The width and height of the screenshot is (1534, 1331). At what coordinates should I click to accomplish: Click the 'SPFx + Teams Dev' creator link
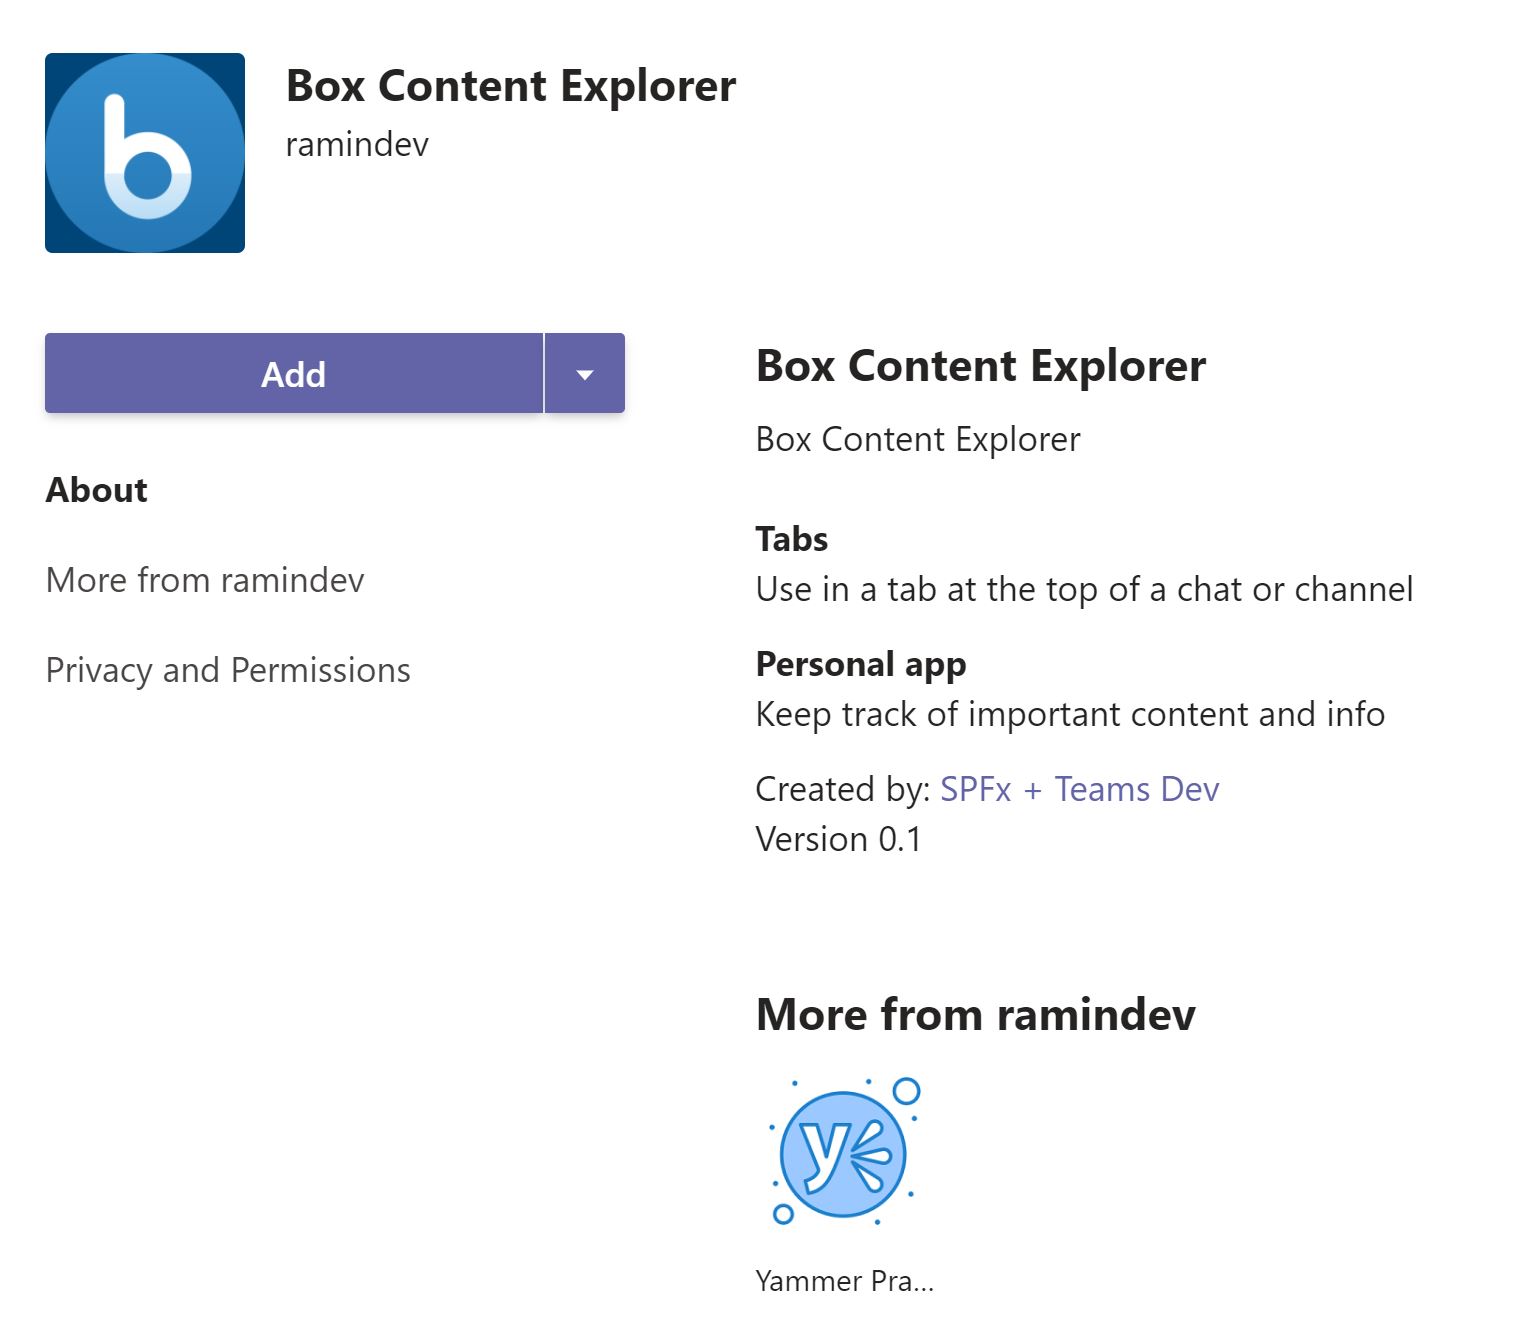1079,789
